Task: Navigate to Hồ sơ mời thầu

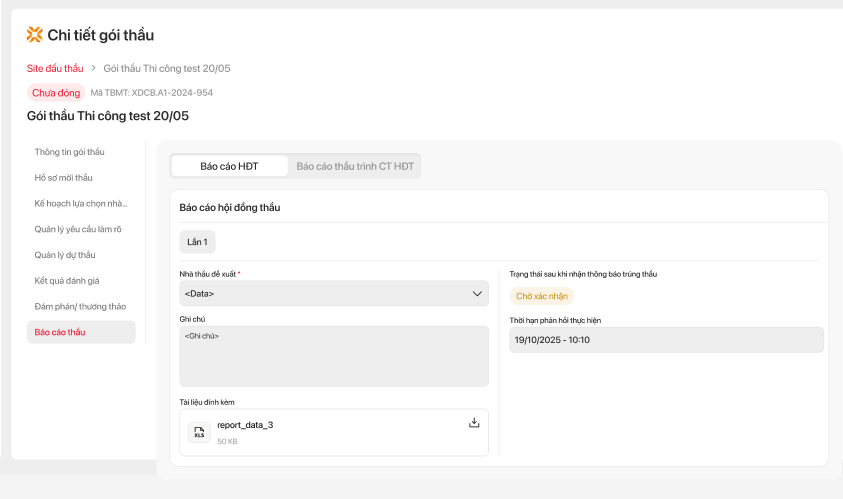Action: 63,178
